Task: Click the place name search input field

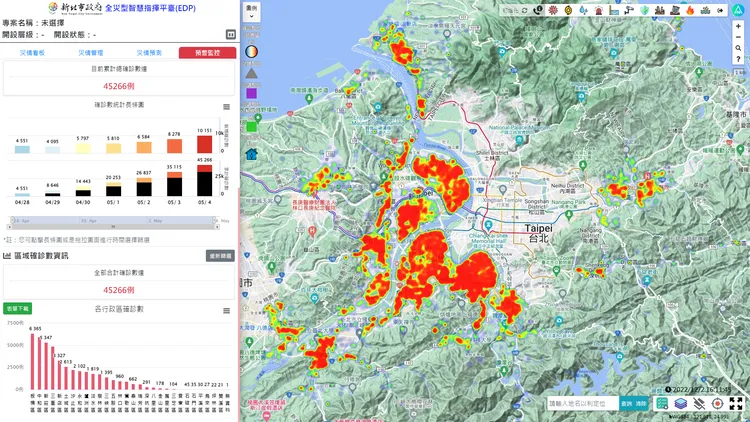Action: pyautogui.click(x=582, y=403)
